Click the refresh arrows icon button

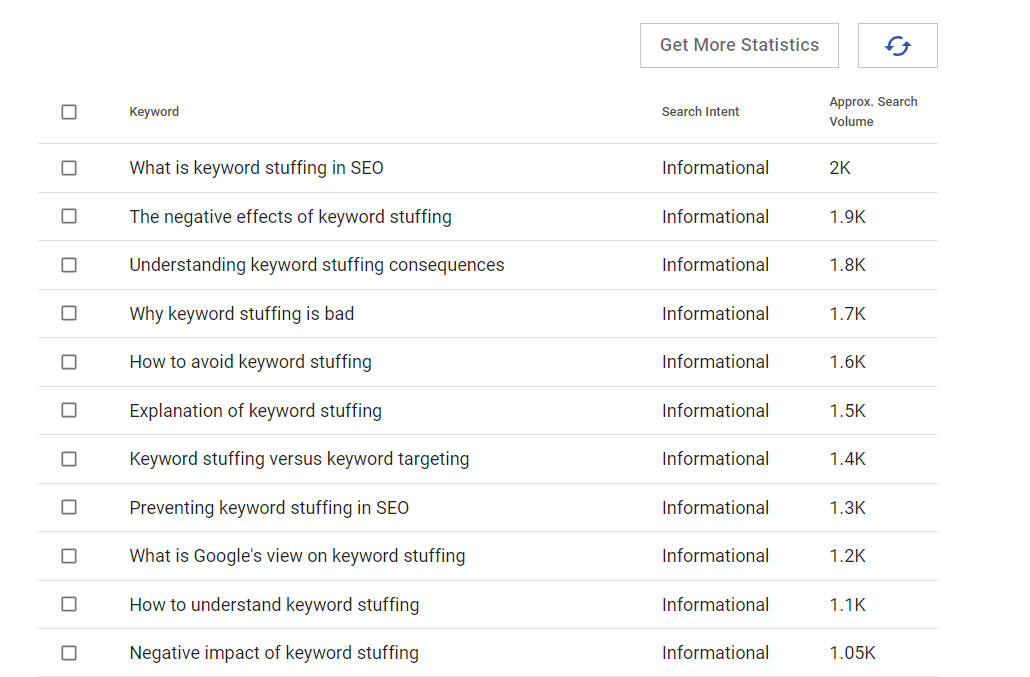897,46
